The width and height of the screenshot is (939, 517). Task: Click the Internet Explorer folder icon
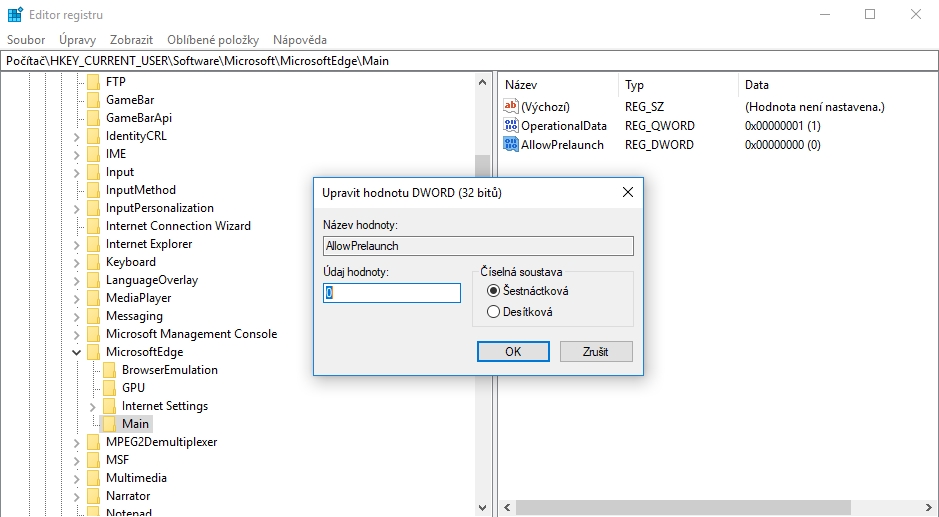point(93,244)
